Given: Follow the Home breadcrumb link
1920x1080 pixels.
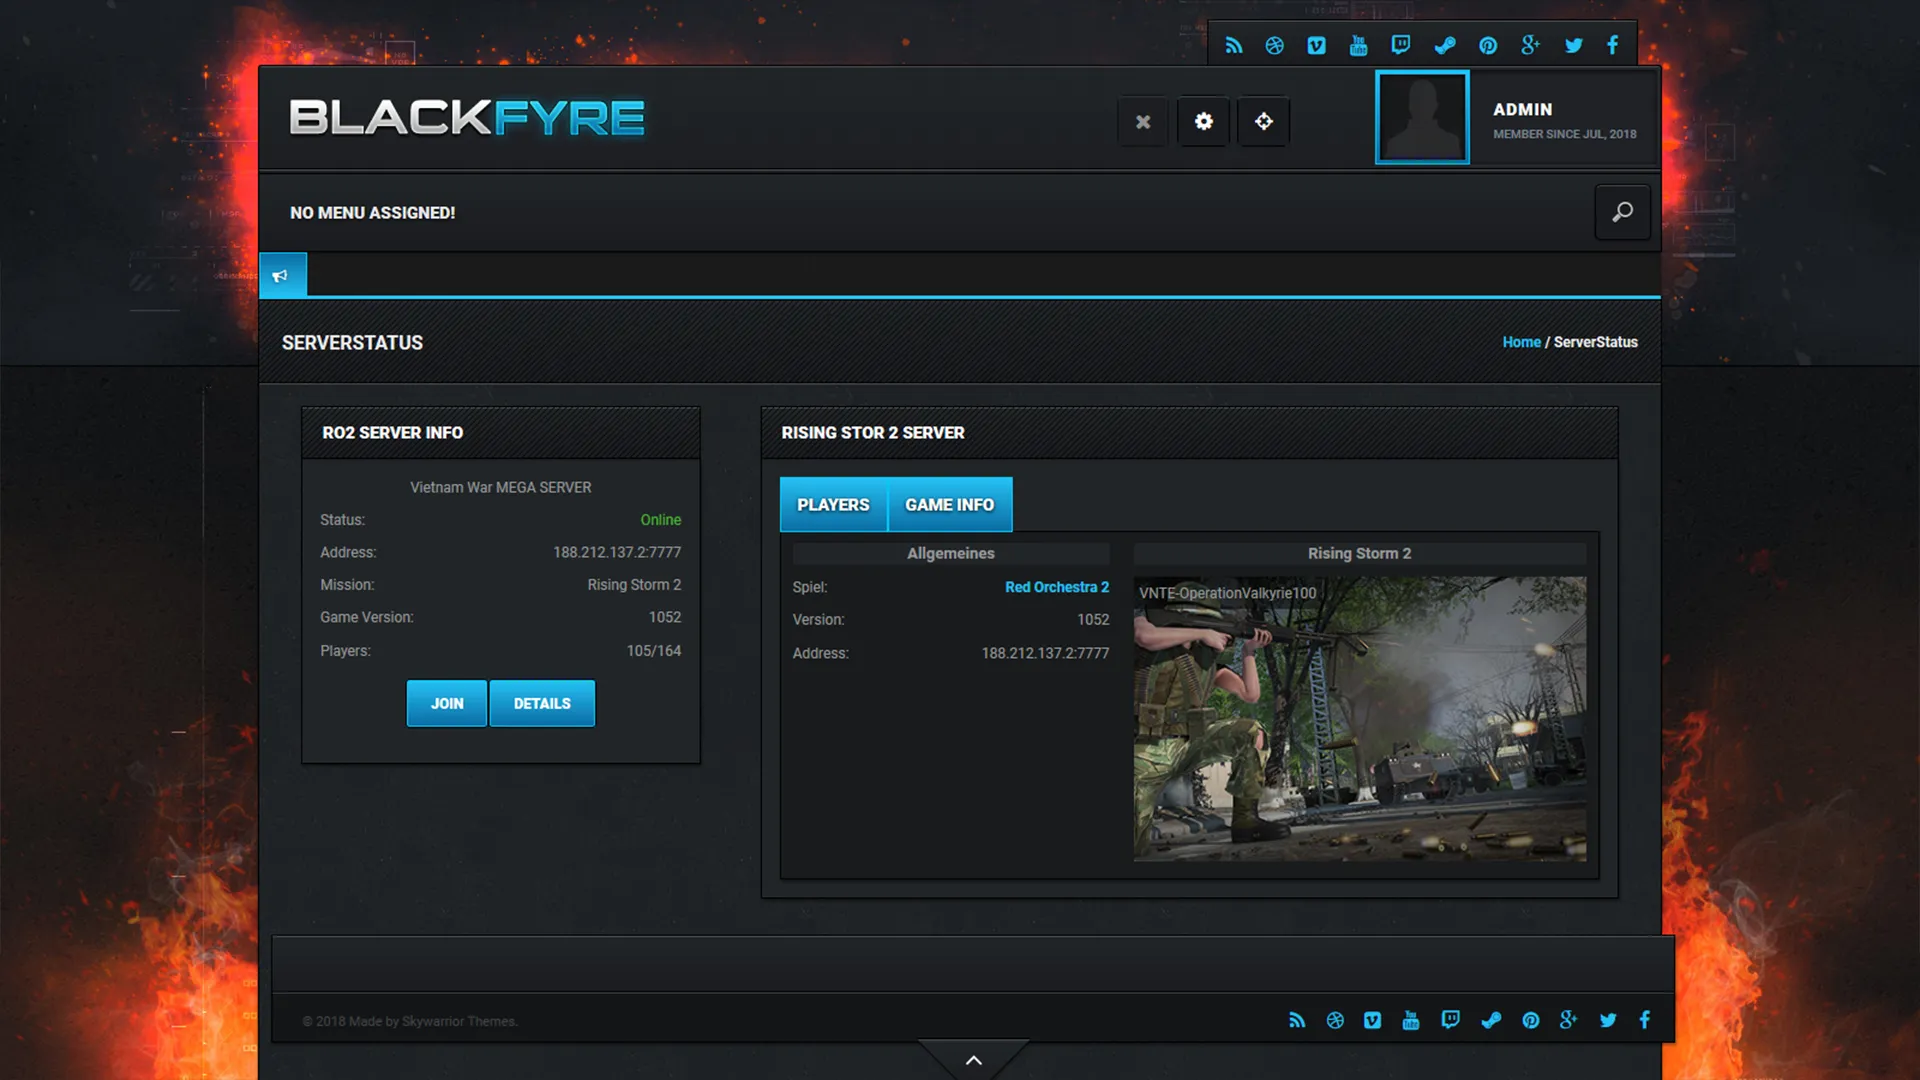Looking at the screenshot, I should [1521, 342].
